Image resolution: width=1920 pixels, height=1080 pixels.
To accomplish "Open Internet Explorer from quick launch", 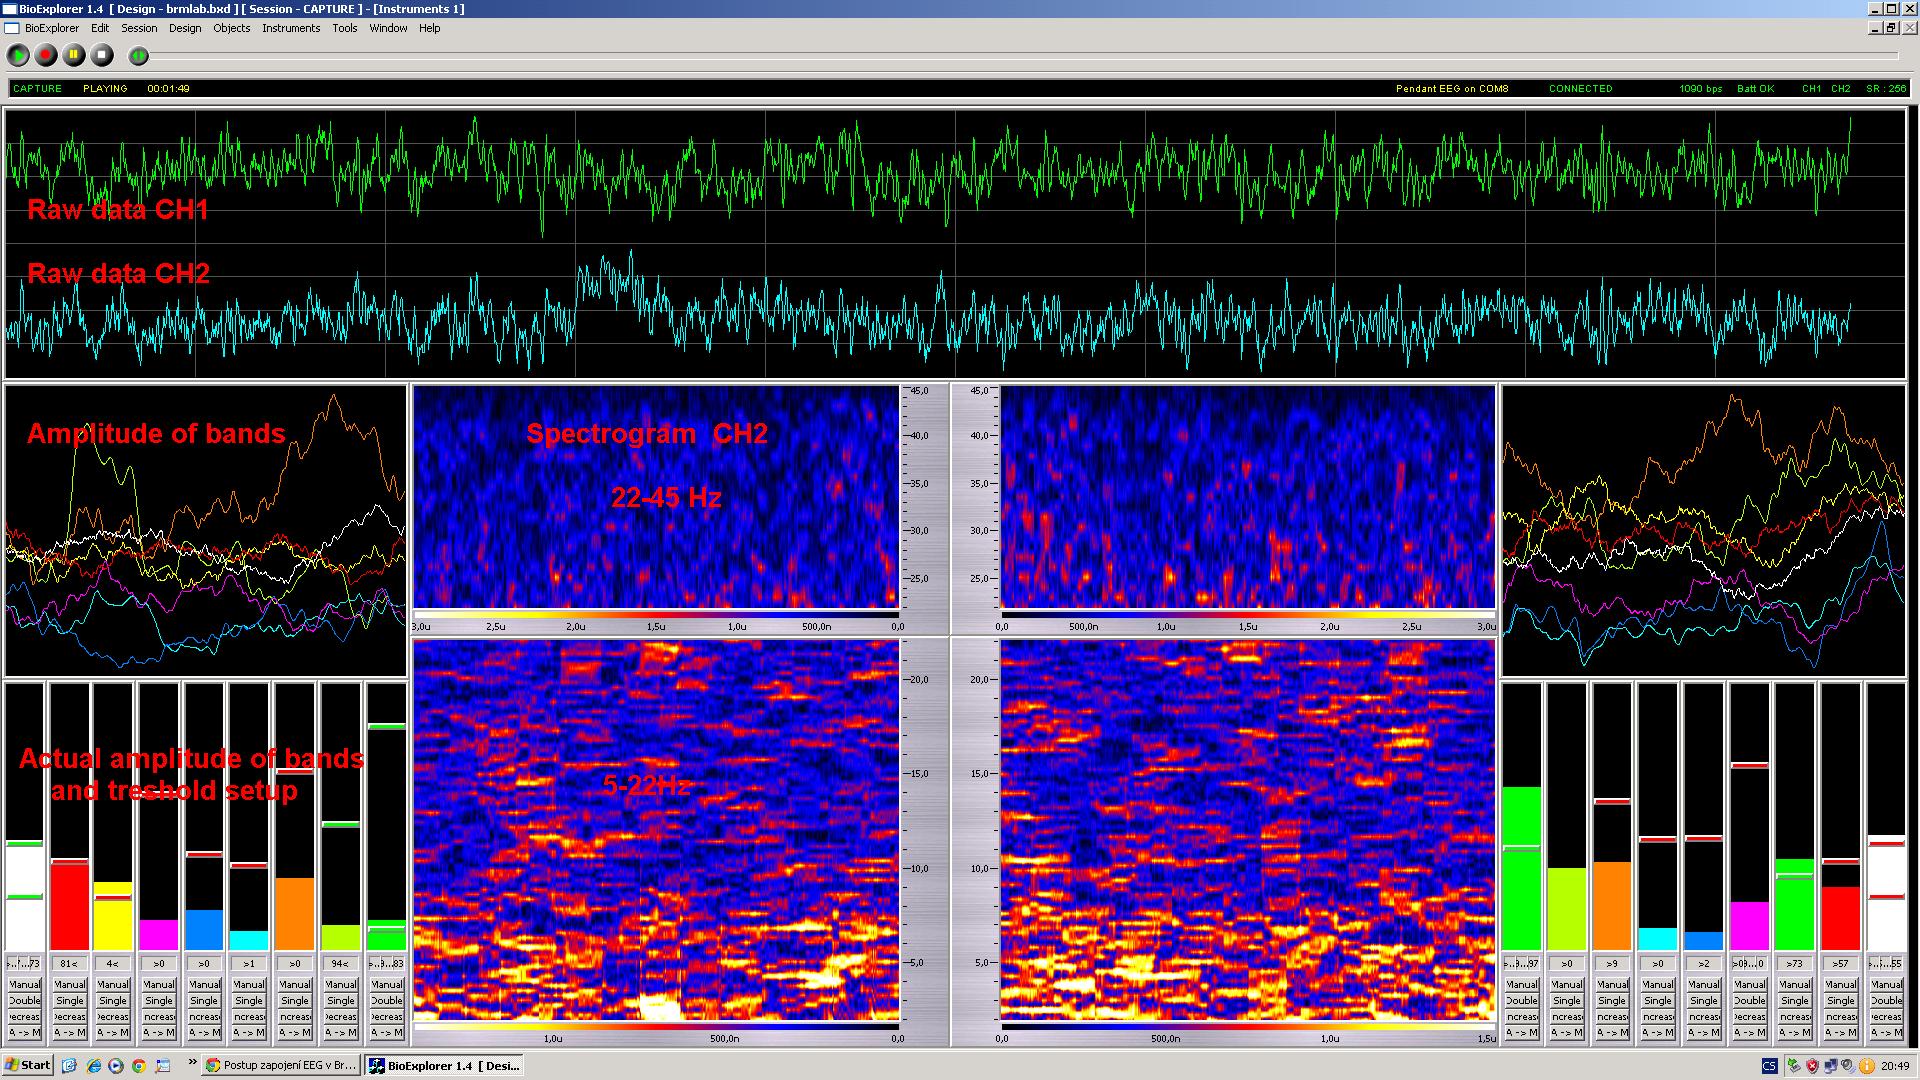I will (x=93, y=1066).
